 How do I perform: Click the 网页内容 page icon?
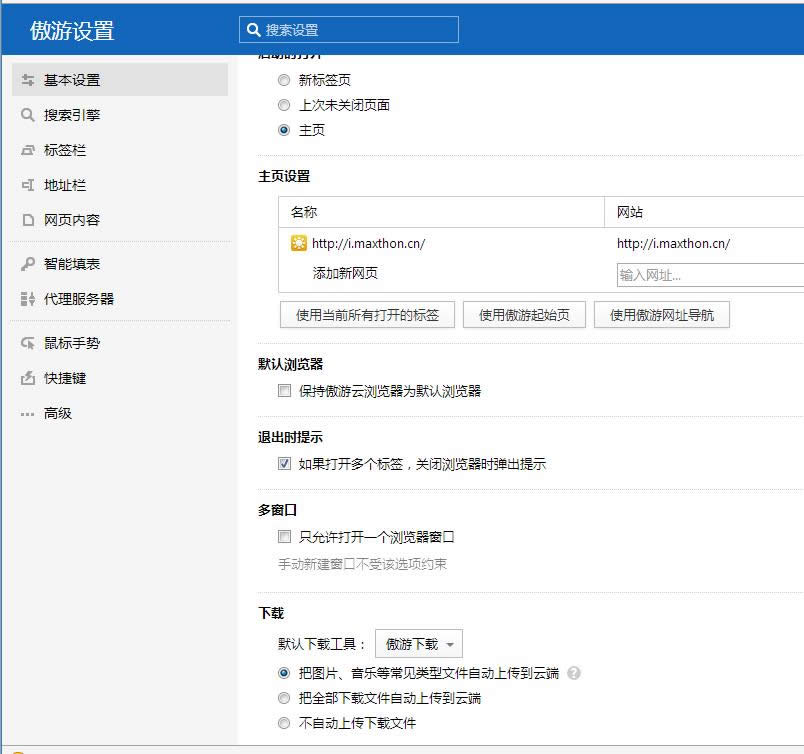click(x=28, y=220)
